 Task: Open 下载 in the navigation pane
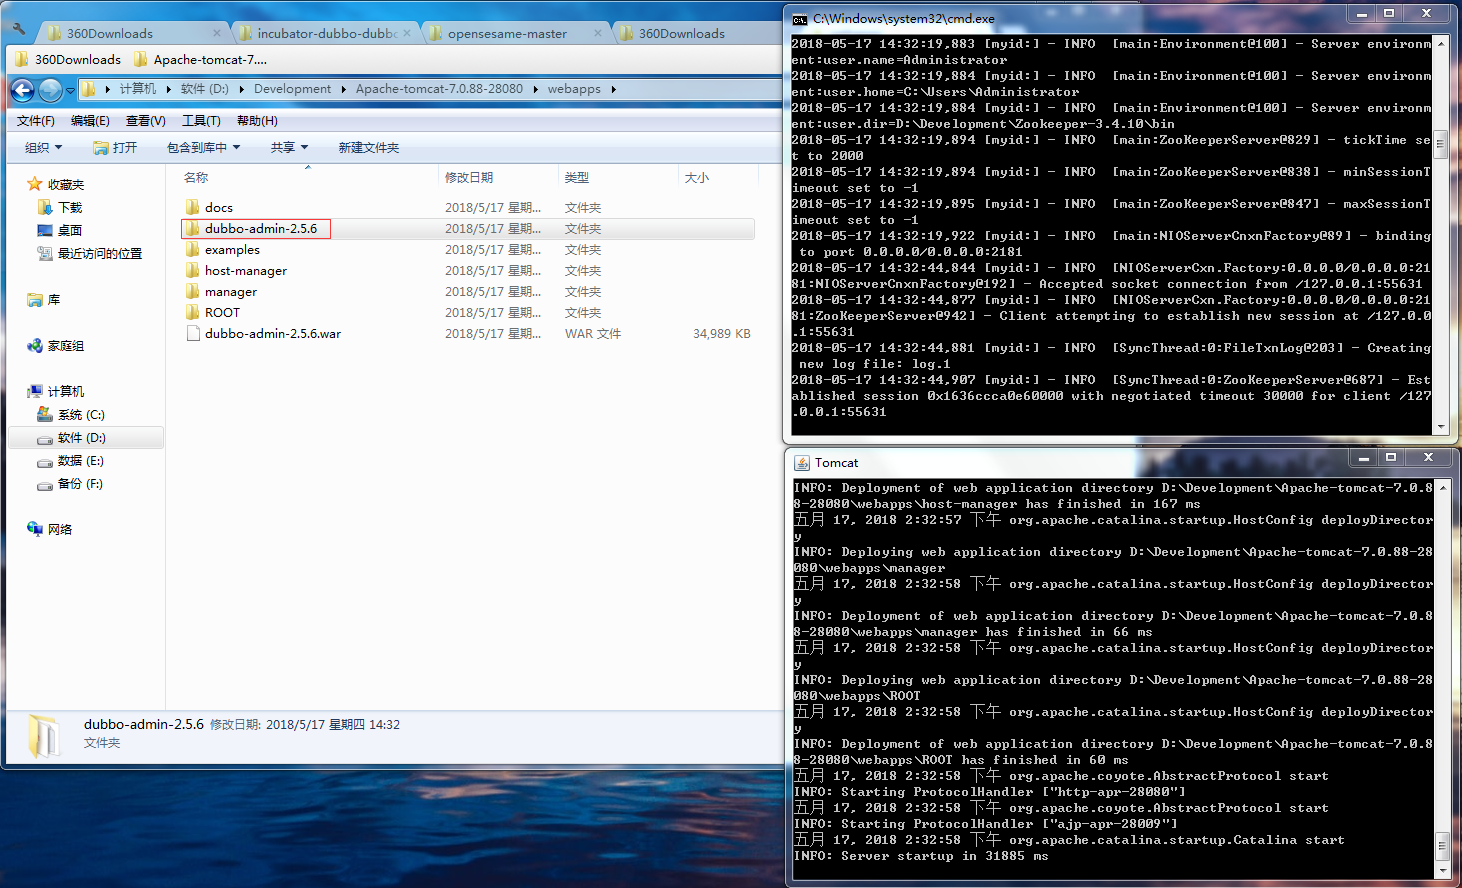click(x=70, y=208)
